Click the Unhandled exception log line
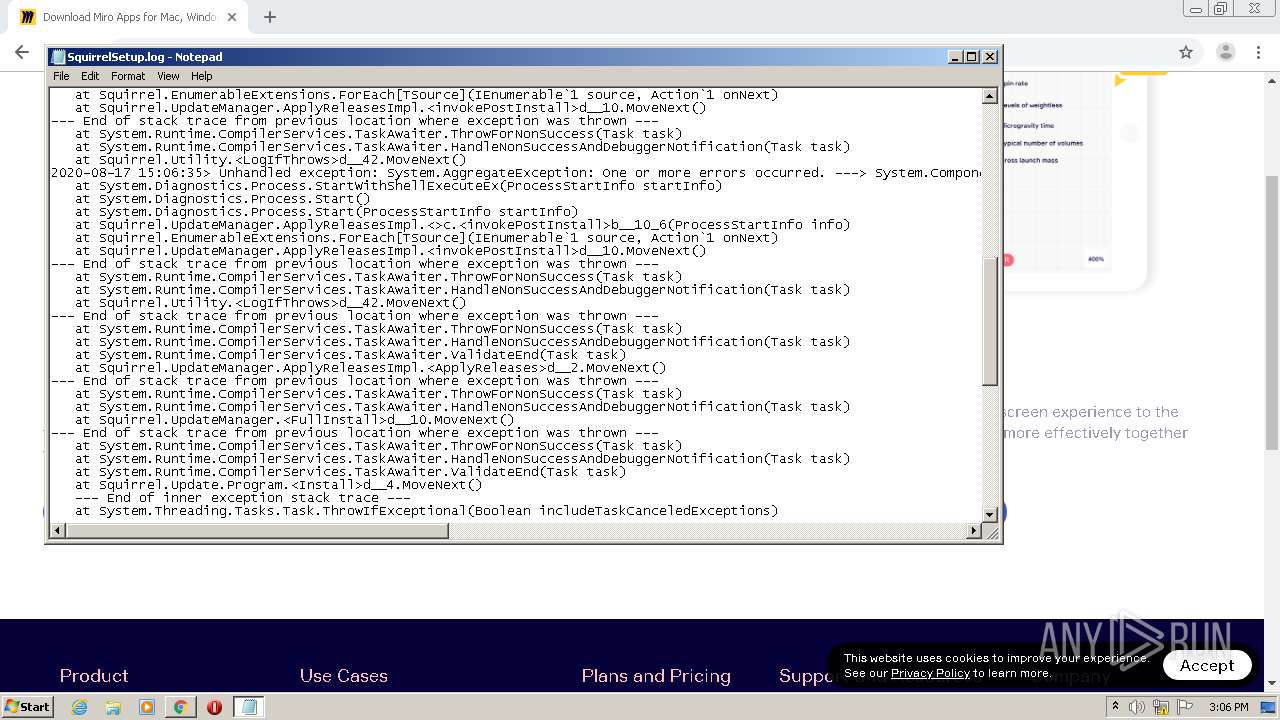This screenshot has width=1280, height=720. pos(515,173)
